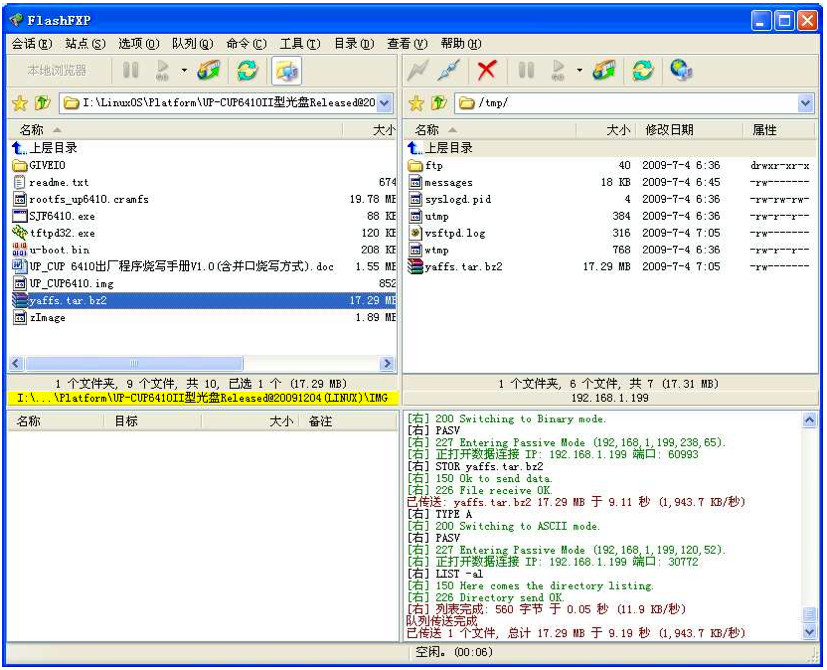827x670 pixels.
Task: Select the GIVEIO folder
Action: pos(203,165)
